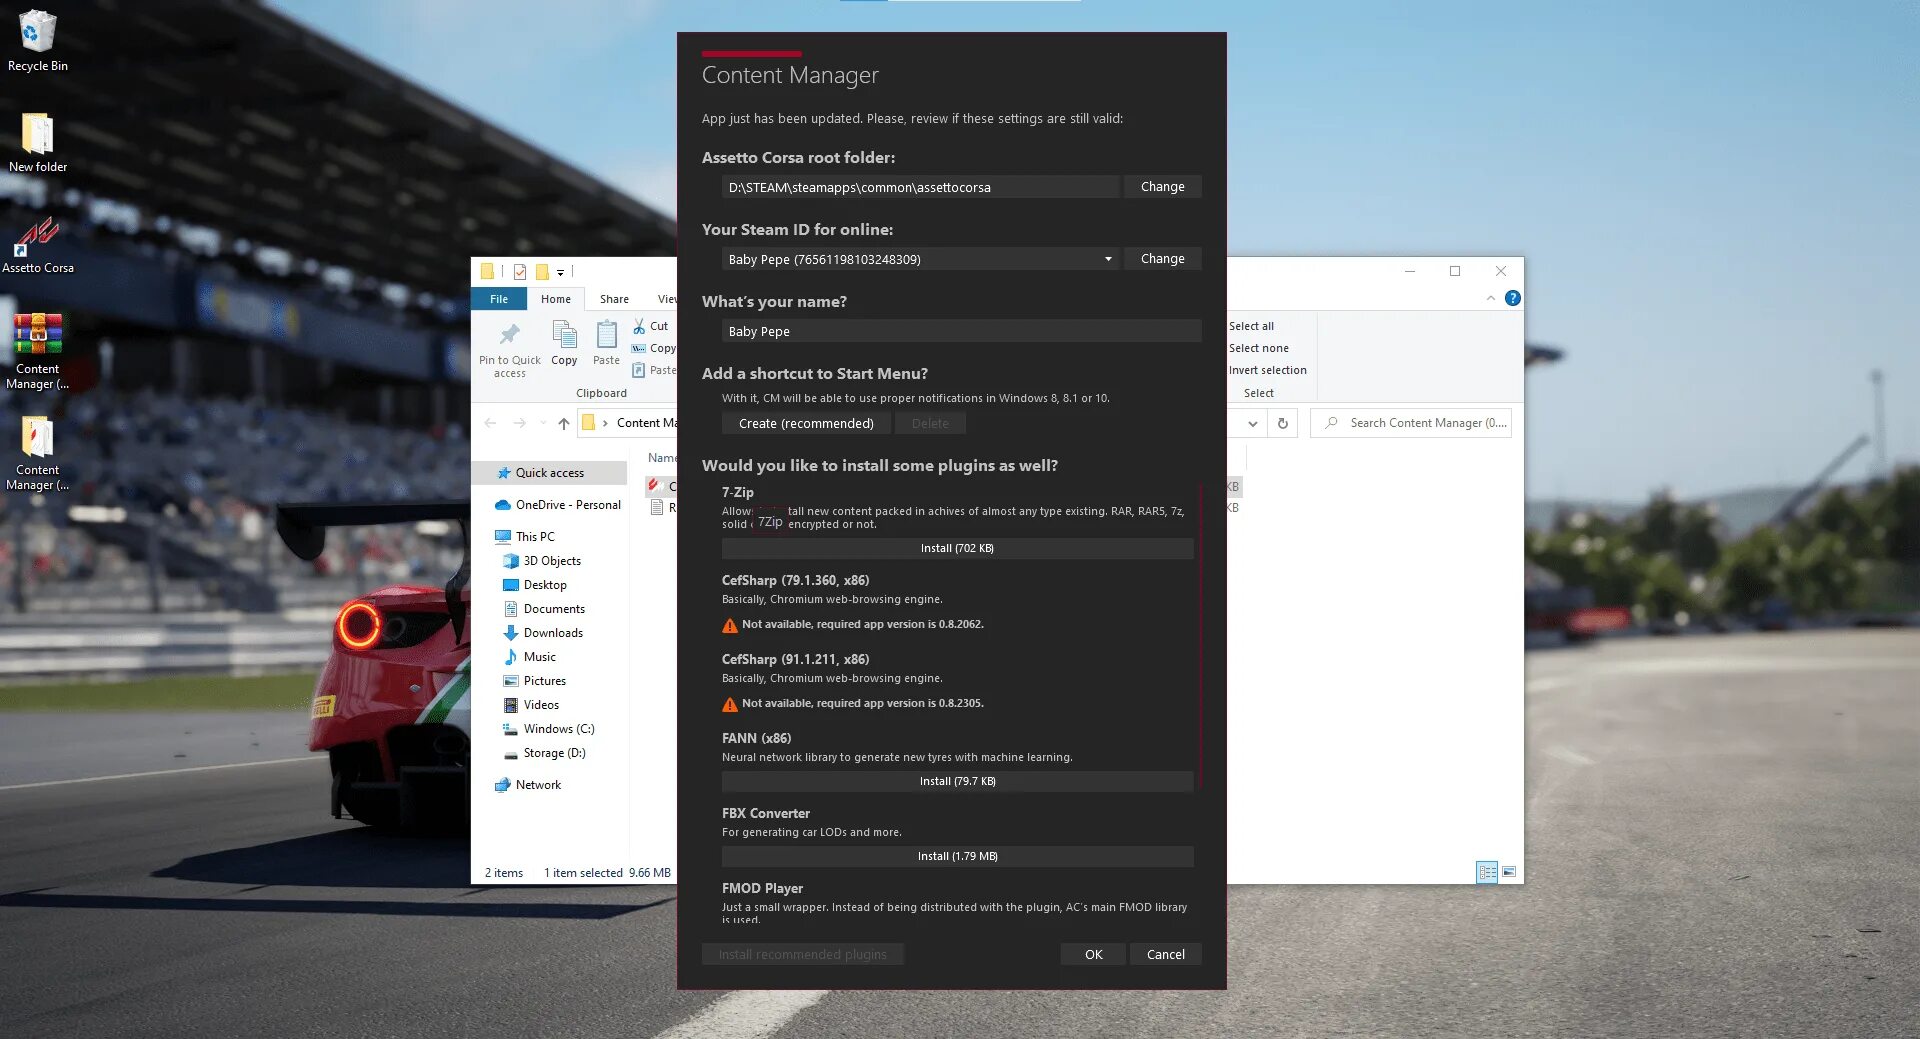Select This PC in navigation pane
The width and height of the screenshot is (1920, 1039).
point(525,537)
